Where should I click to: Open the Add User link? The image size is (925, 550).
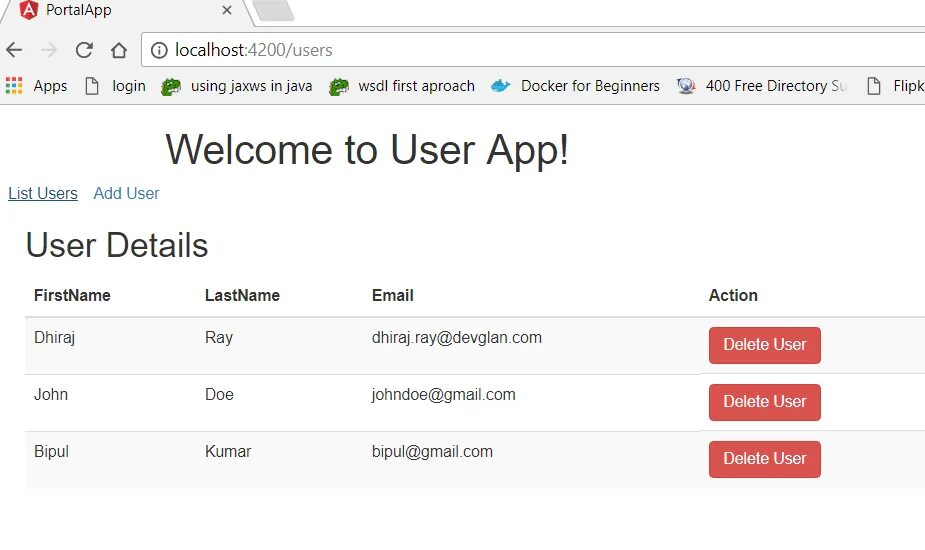point(126,193)
